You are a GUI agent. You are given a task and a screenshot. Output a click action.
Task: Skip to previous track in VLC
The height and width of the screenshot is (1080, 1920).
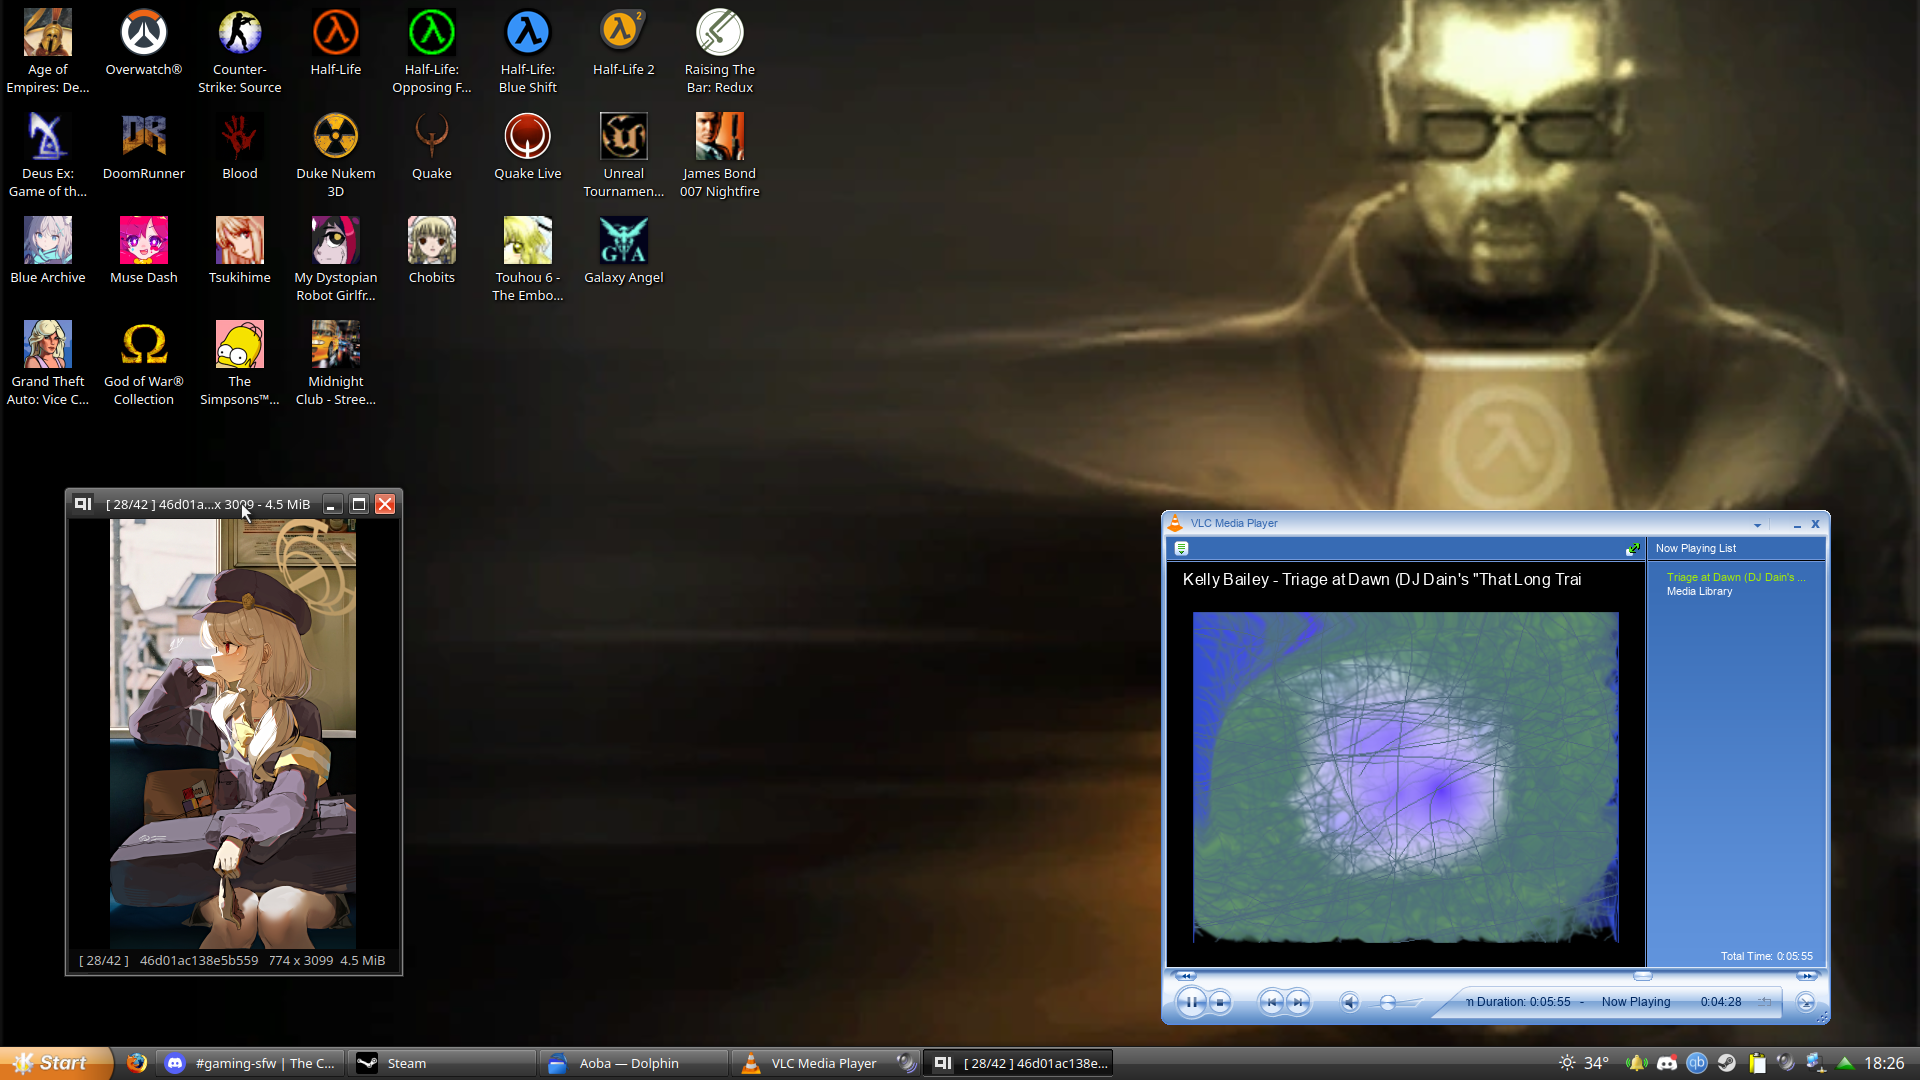pos(1271,1002)
